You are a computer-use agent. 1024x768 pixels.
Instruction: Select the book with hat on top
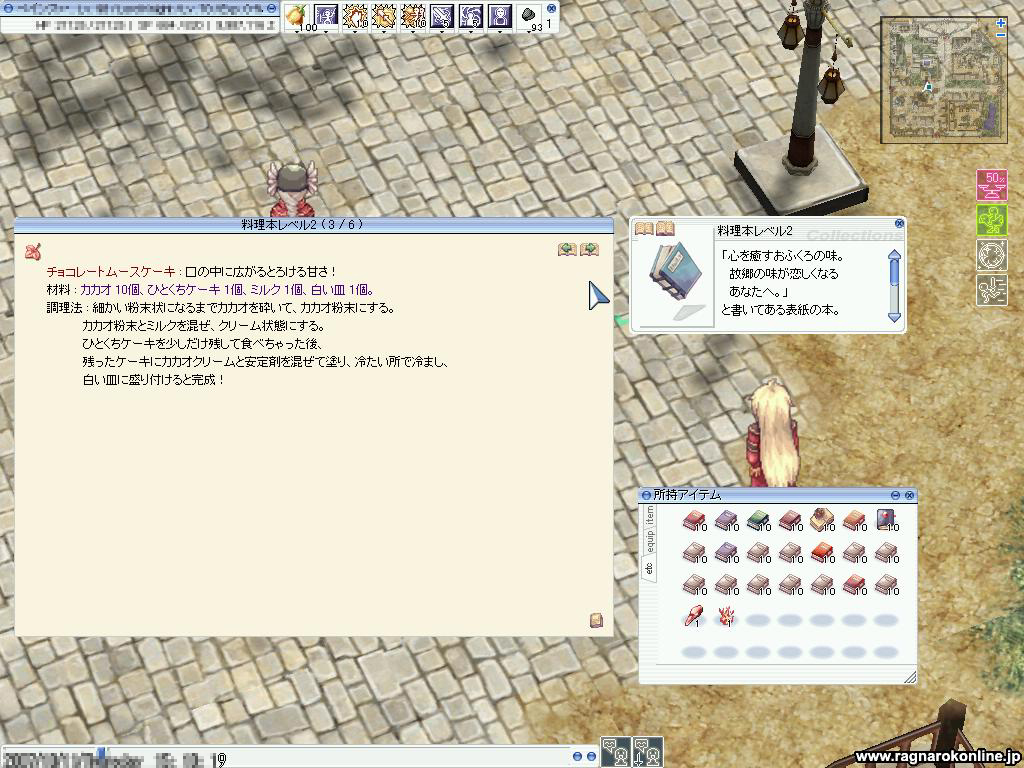point(822,520)
